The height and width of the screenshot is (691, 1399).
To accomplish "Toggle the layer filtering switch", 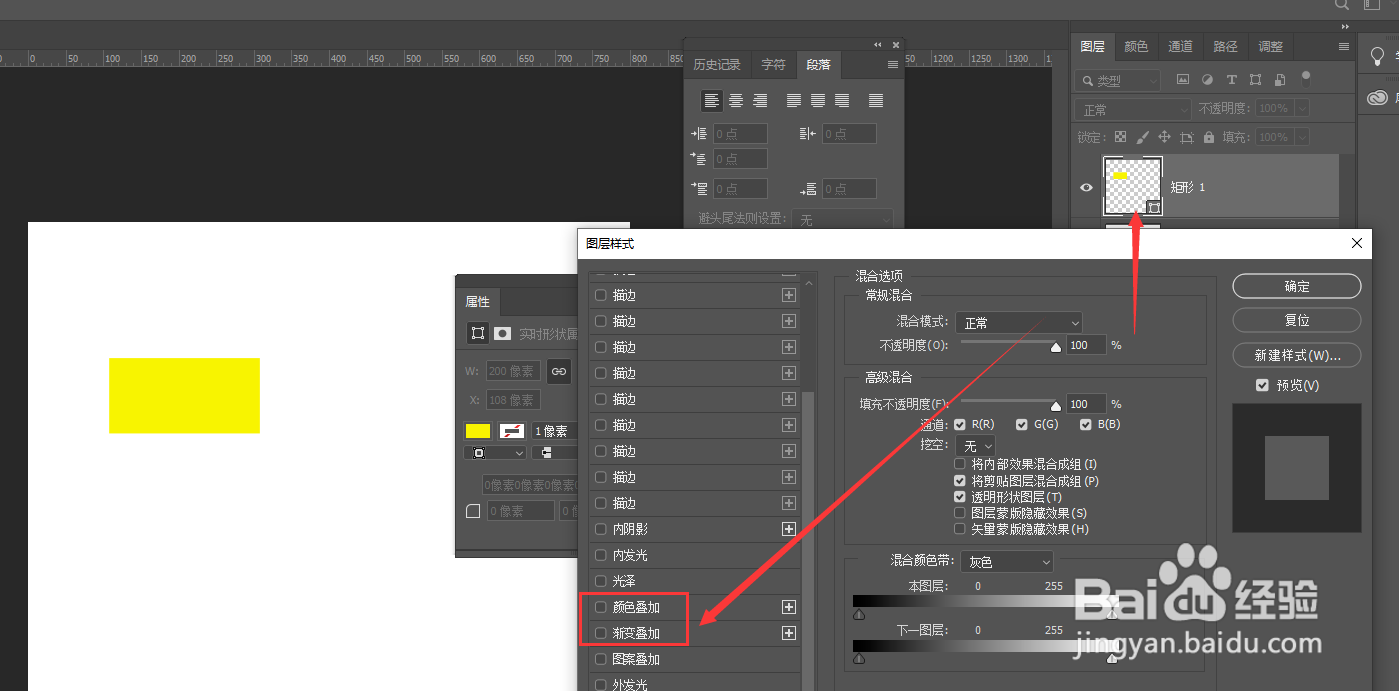I will click(x=1306, y=78).
